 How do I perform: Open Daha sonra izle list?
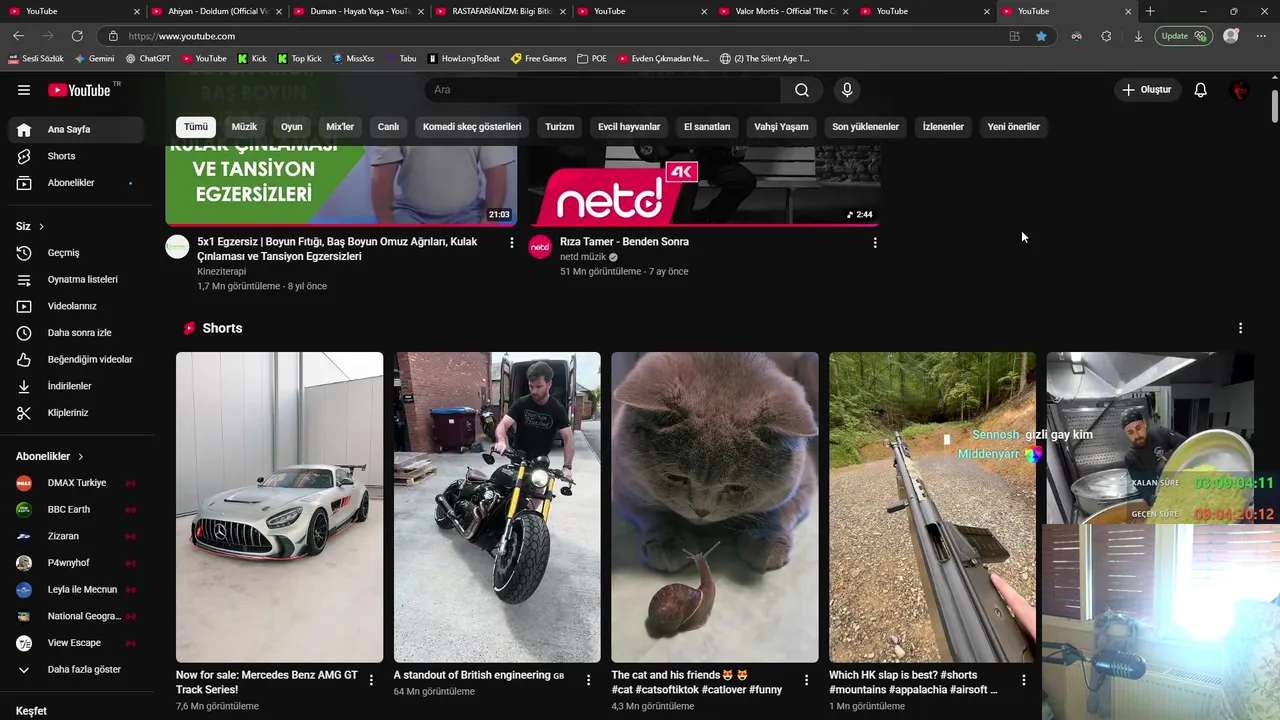click(76, 333)
